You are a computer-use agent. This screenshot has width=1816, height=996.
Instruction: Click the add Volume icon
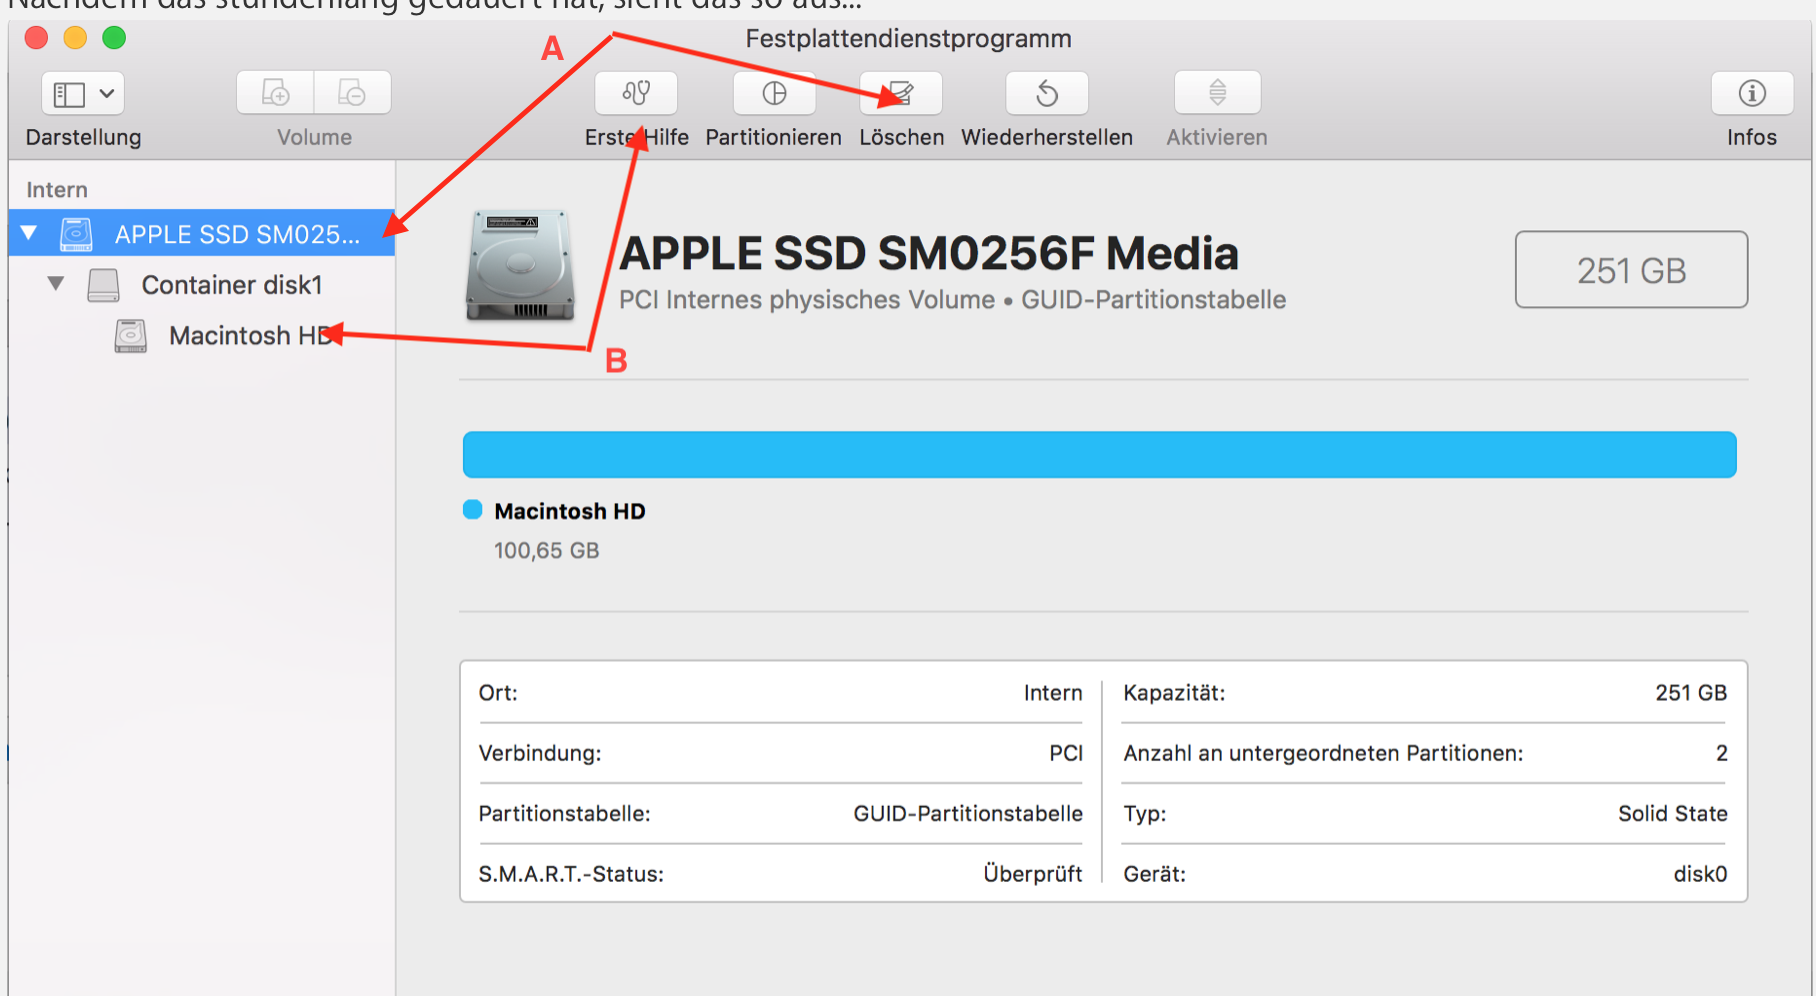(x=275, y=93)
